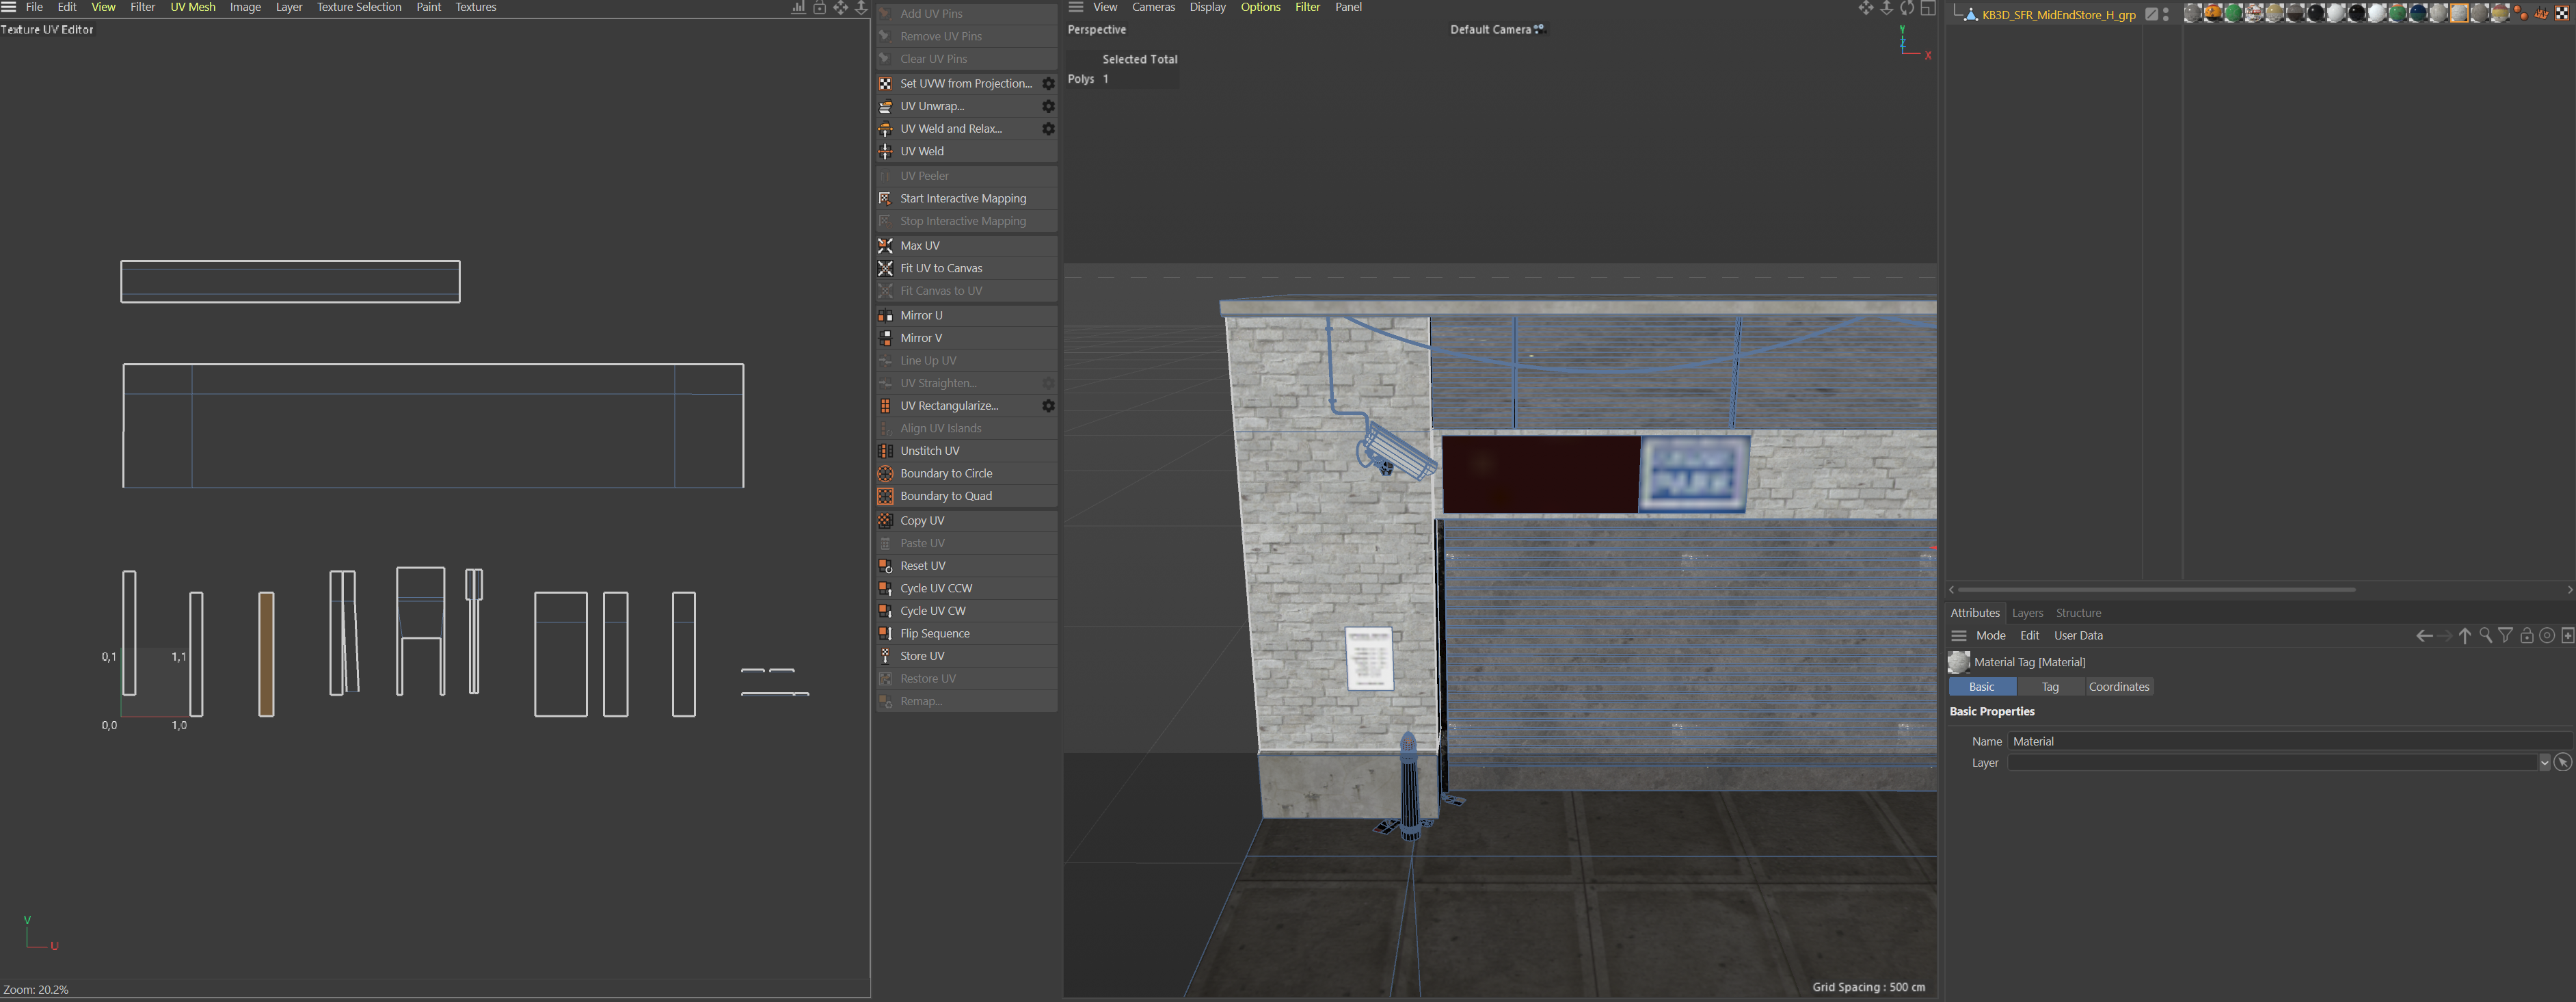Click the Reset UV icon
Screen dimensions: 2576x1002
click(886, 565)
